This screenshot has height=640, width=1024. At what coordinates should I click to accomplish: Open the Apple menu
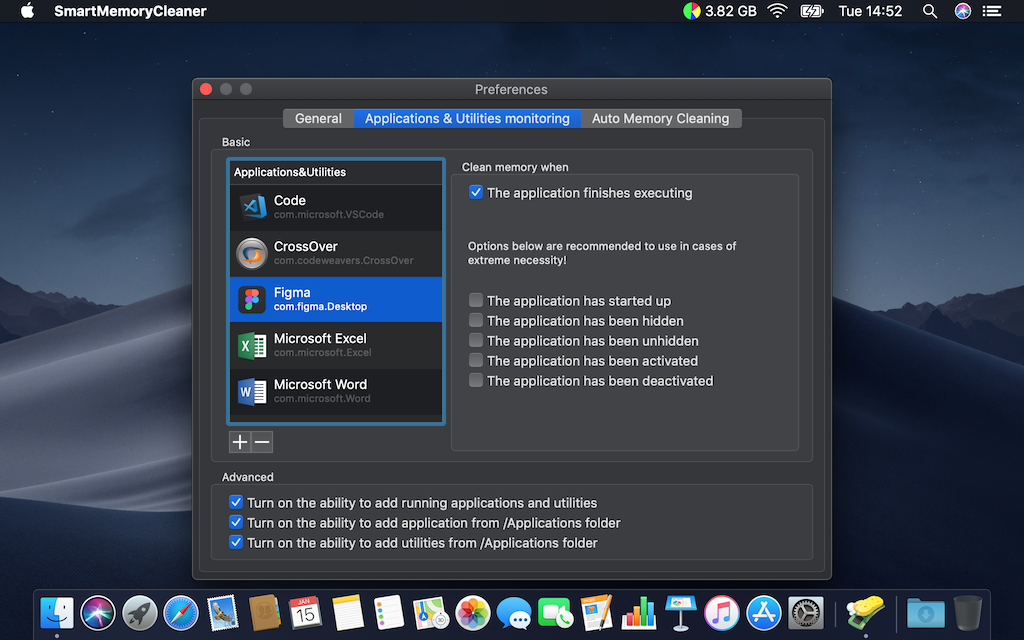click(x=27, y=11)
